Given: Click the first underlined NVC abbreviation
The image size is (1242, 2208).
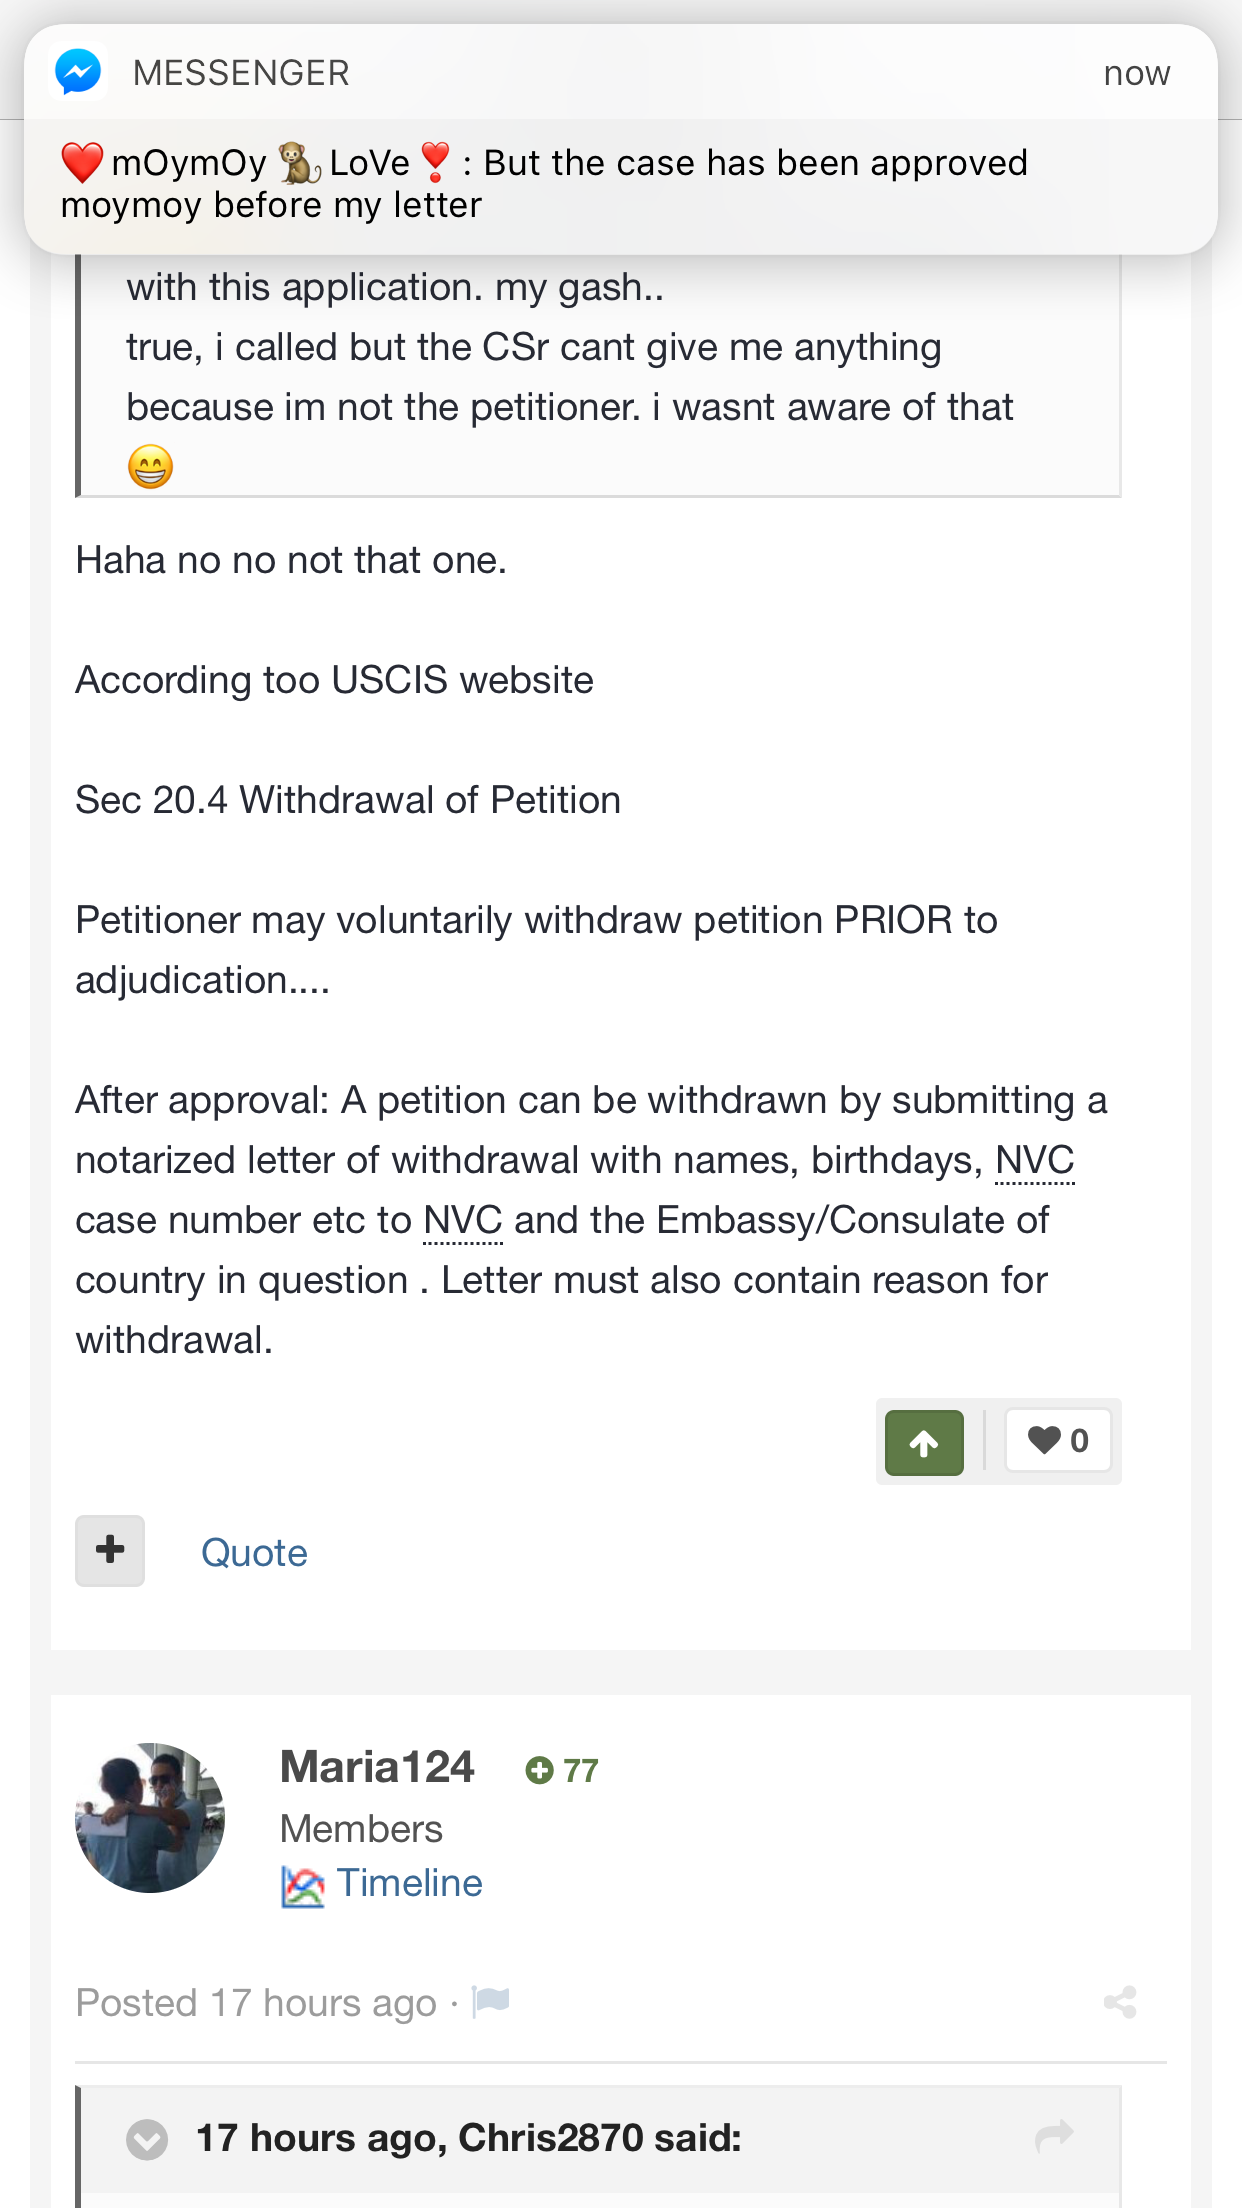Looking at the screenshot, I should [x=1035, y=1161].
